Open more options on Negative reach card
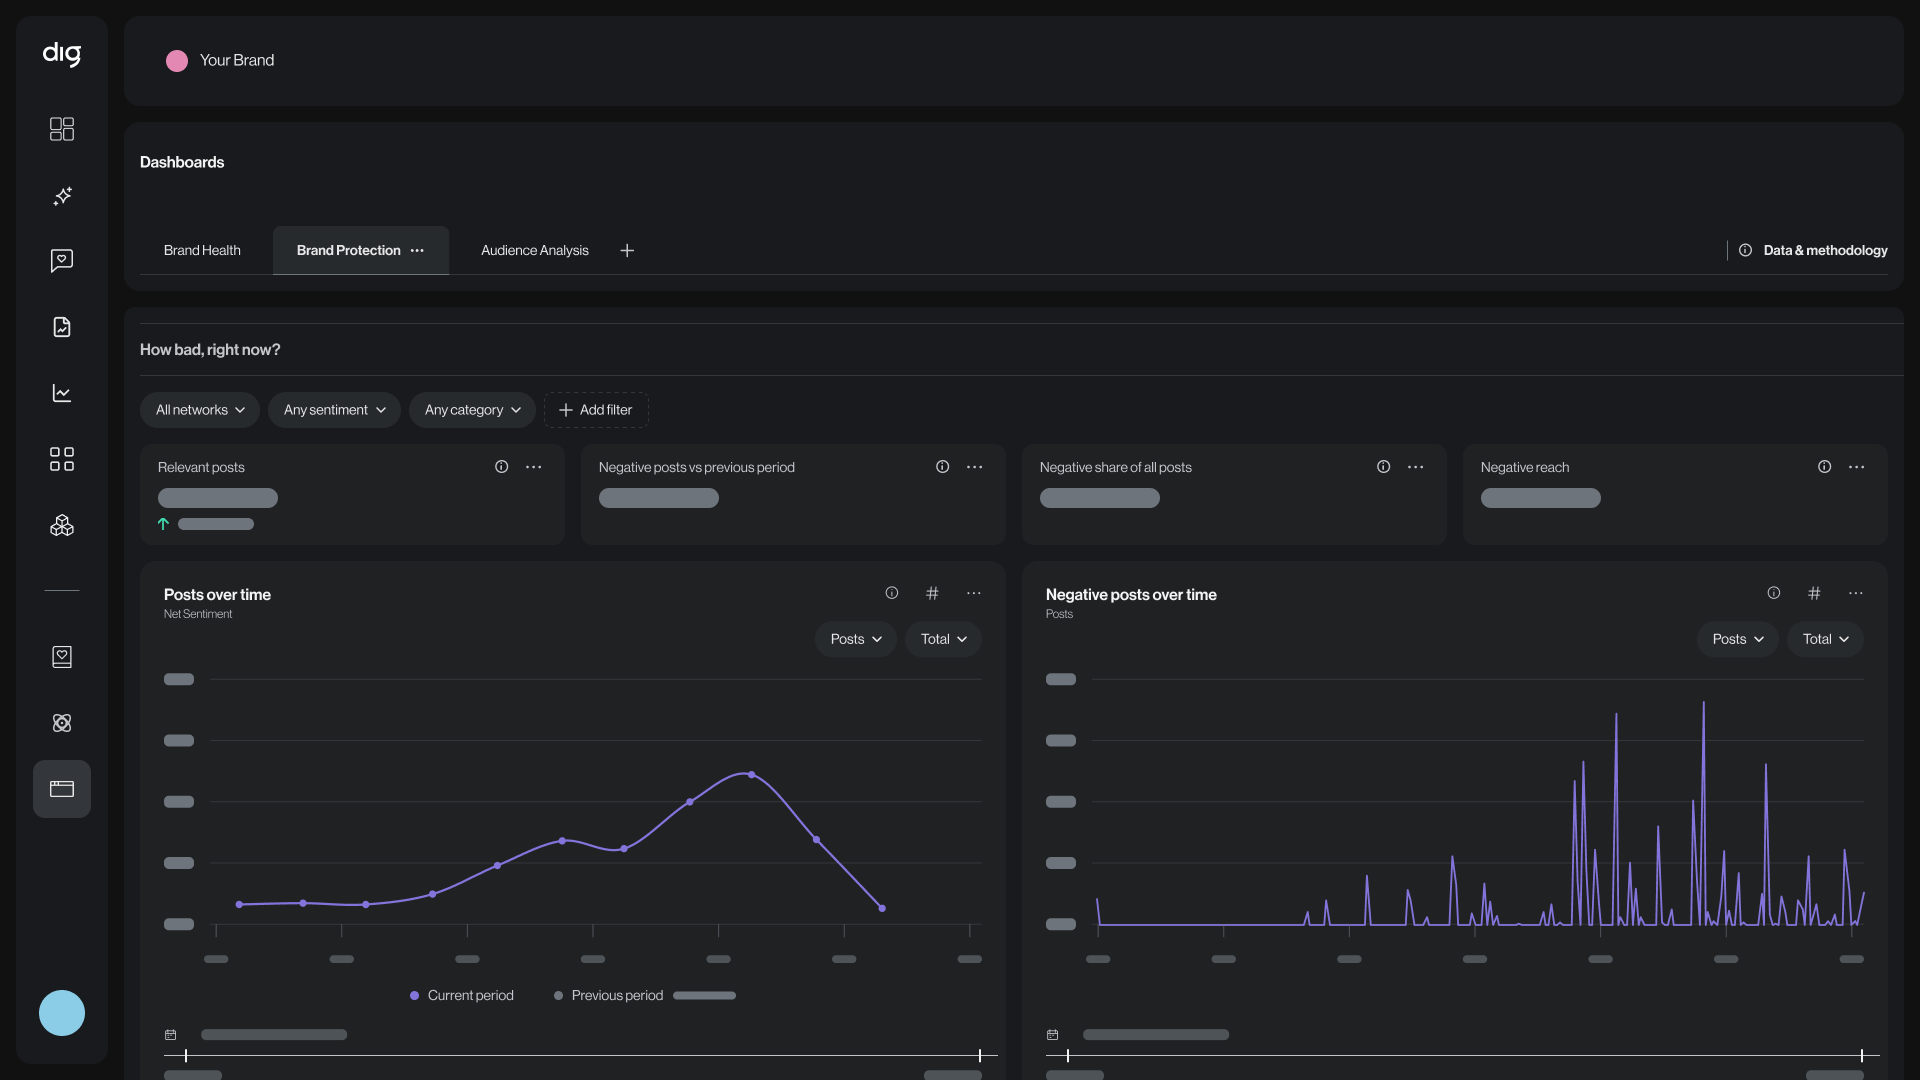This screenshot has height=1080, width=1920. coord(1857,467)
